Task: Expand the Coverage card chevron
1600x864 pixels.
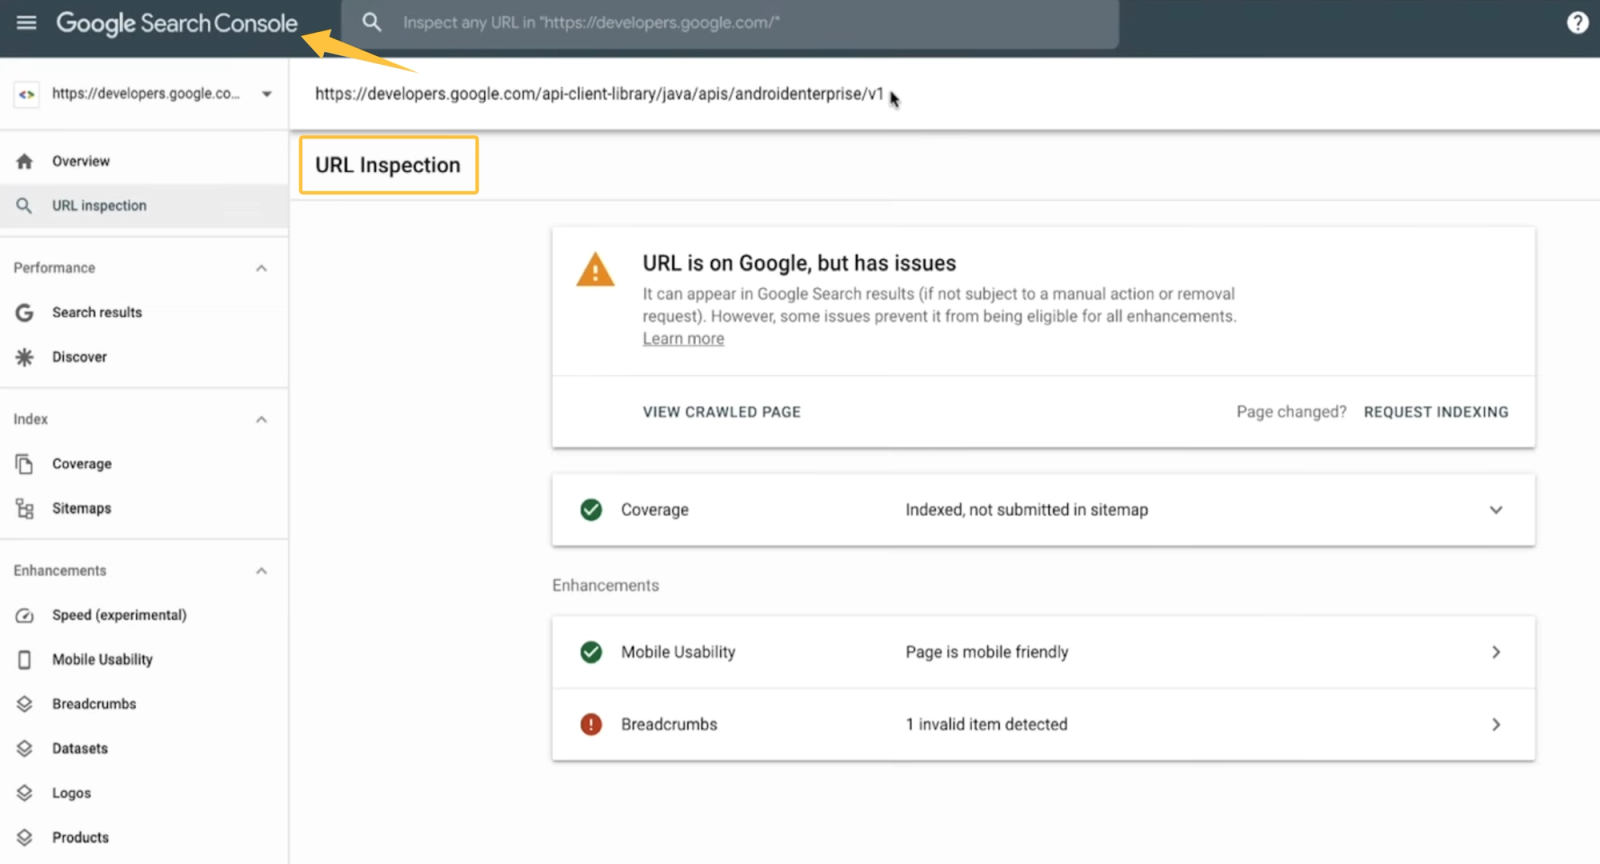Action: 1496,510
